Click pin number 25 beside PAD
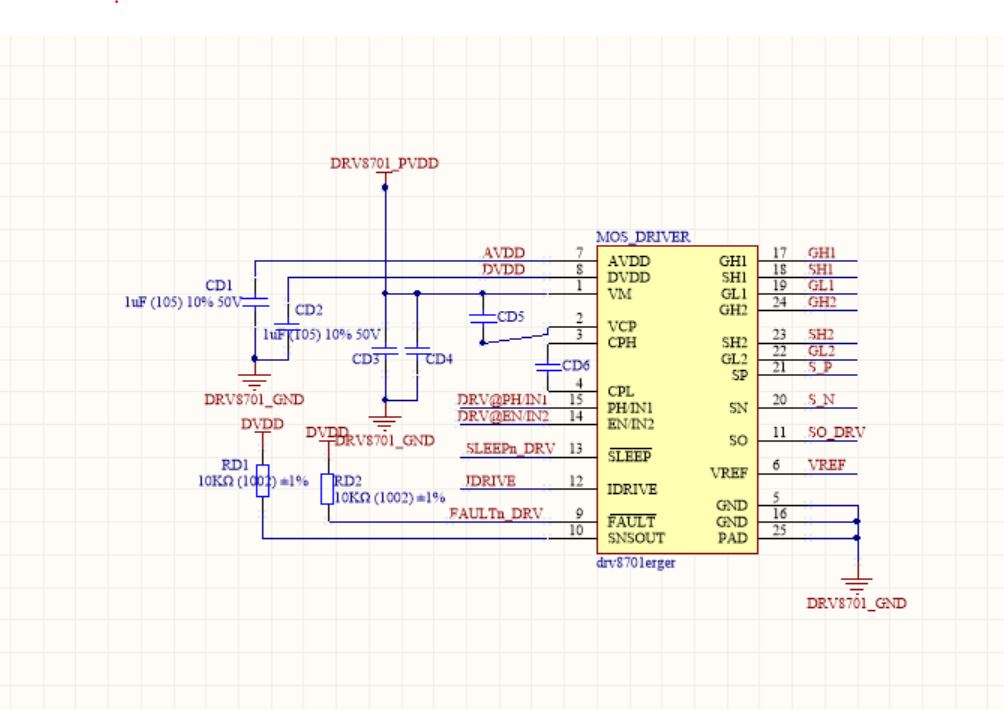 coord(779,529)
